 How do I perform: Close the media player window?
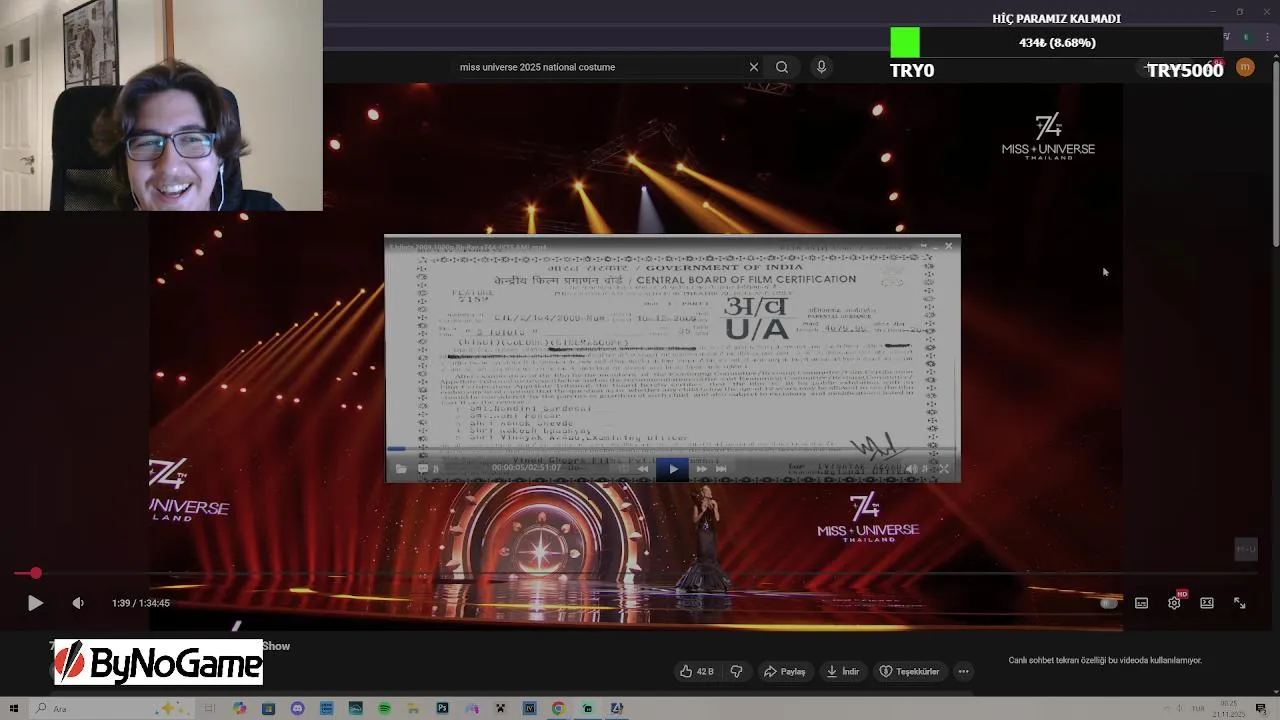click(x=948, y=245)
